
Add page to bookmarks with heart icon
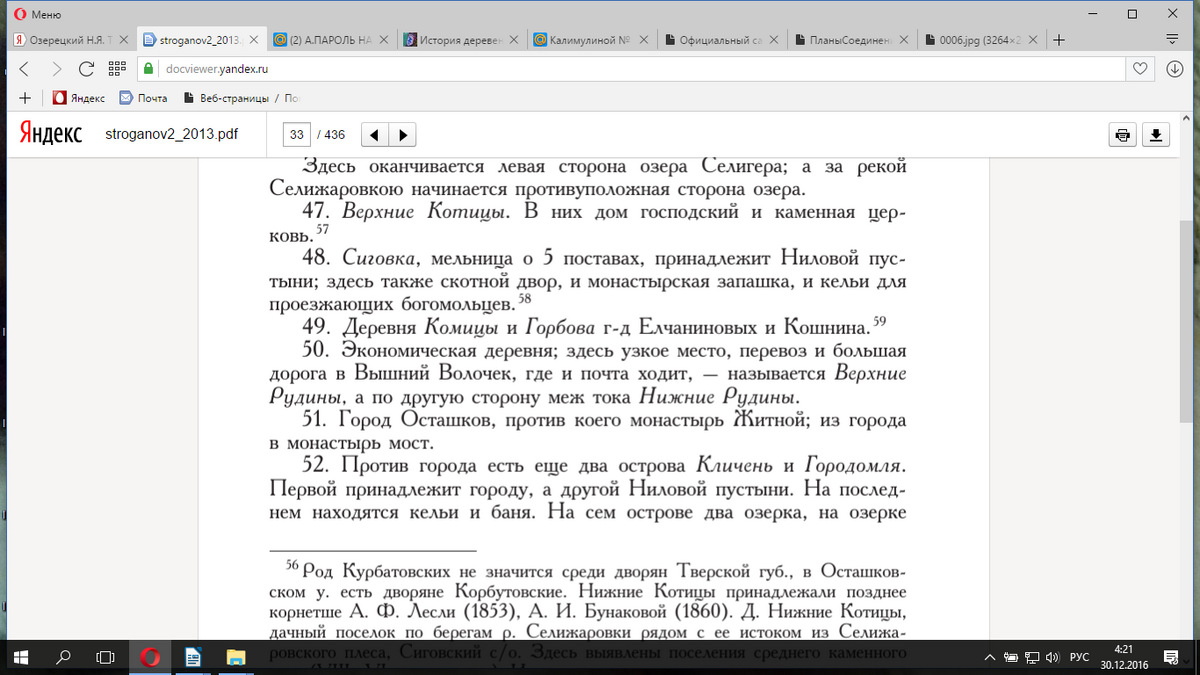(x=1139, y=69)
